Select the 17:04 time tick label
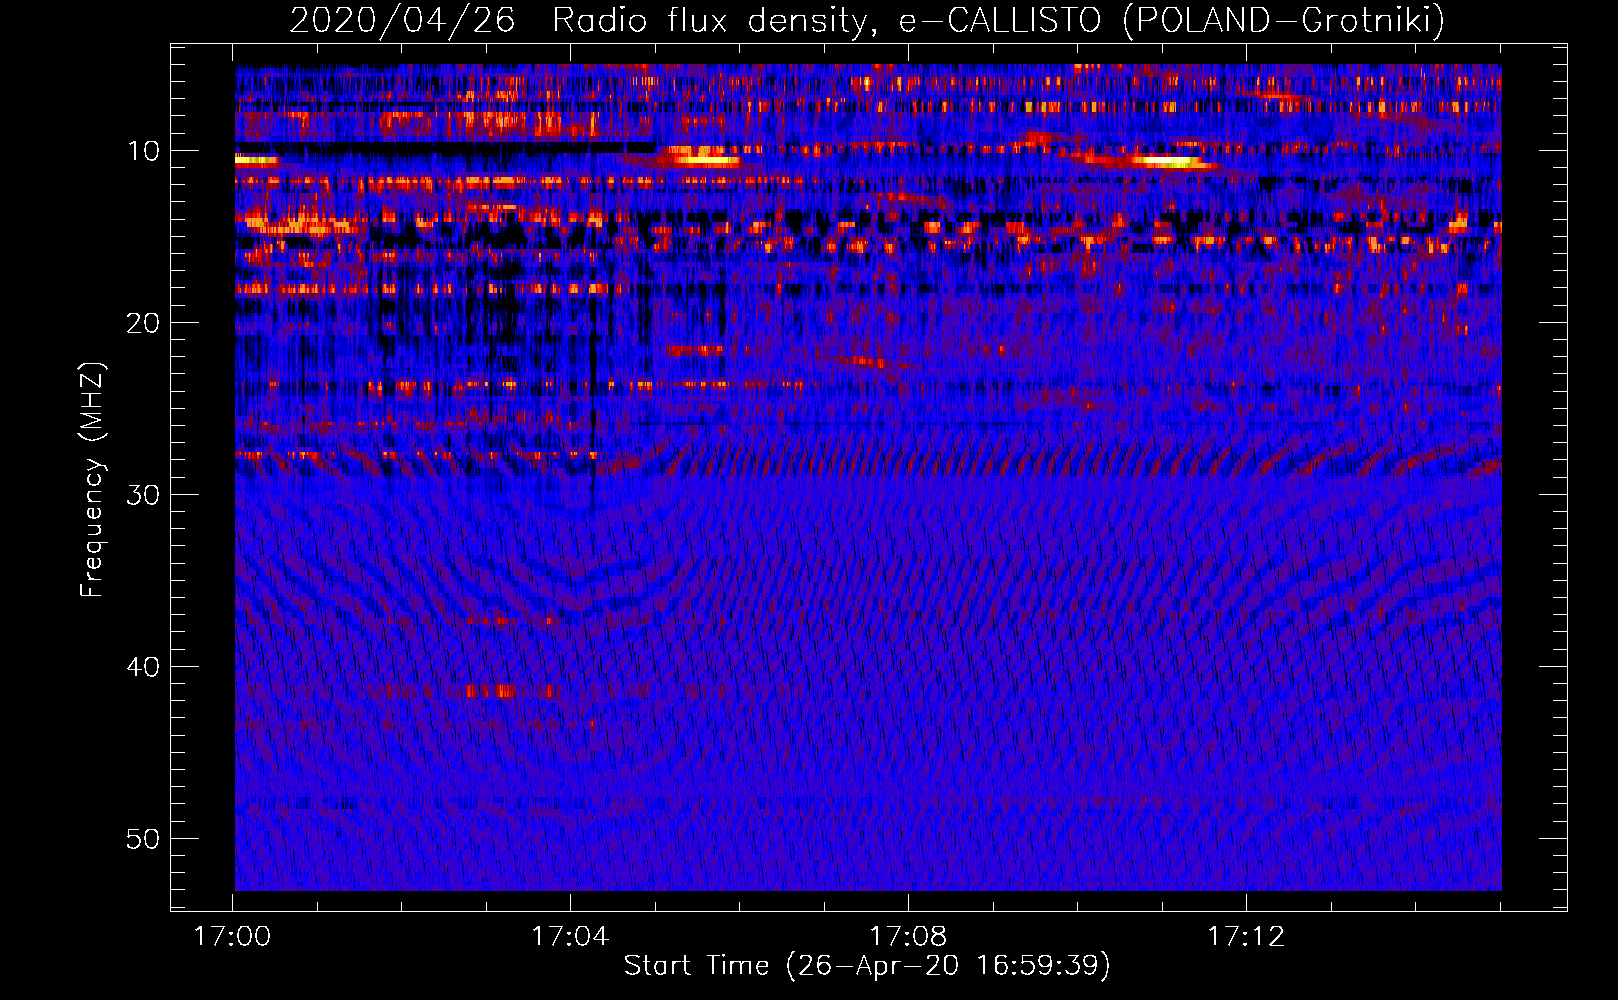This screenshot has height=1000, width=1618. (570, 937)
